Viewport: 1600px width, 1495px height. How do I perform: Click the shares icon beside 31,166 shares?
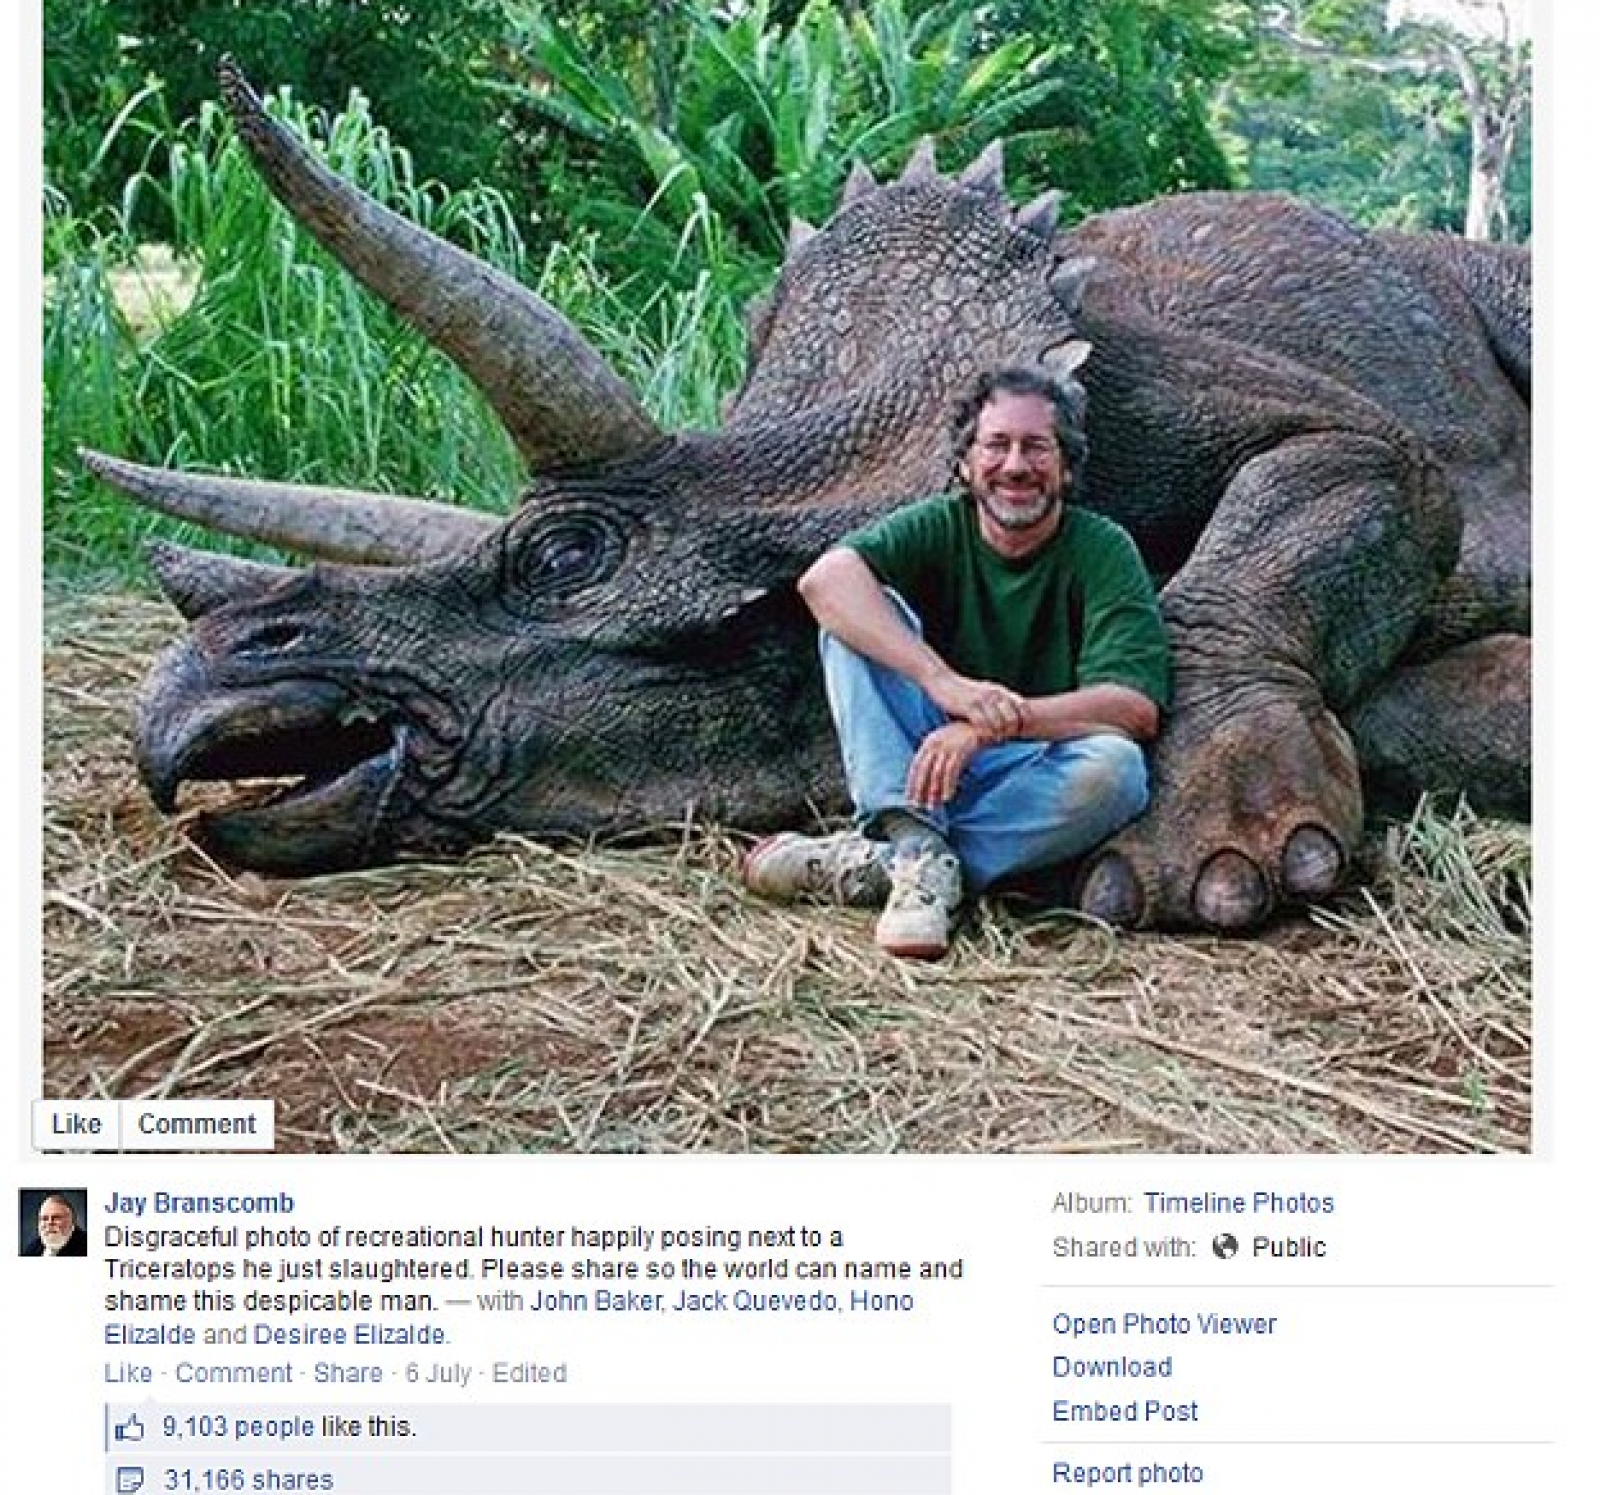coord(130,1480)
